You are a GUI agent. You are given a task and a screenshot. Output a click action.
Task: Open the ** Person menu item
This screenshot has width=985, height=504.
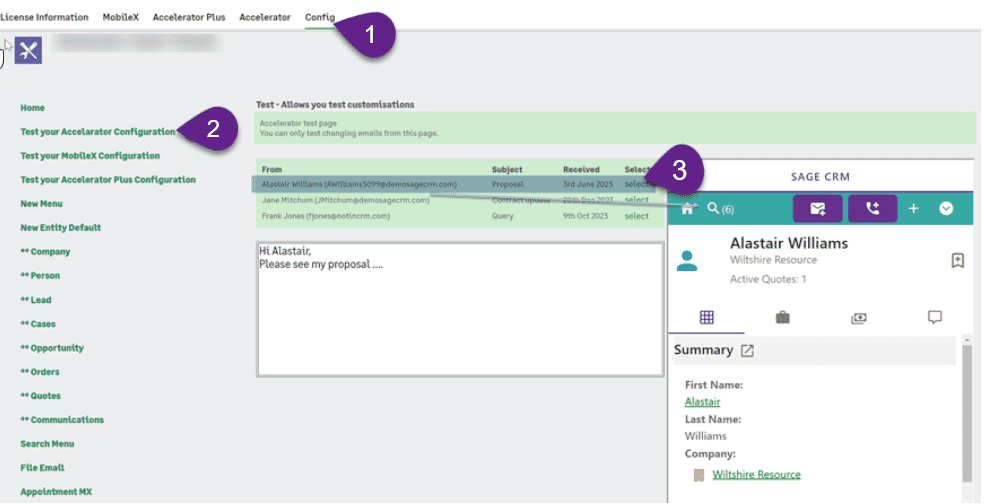click(40, 275)
